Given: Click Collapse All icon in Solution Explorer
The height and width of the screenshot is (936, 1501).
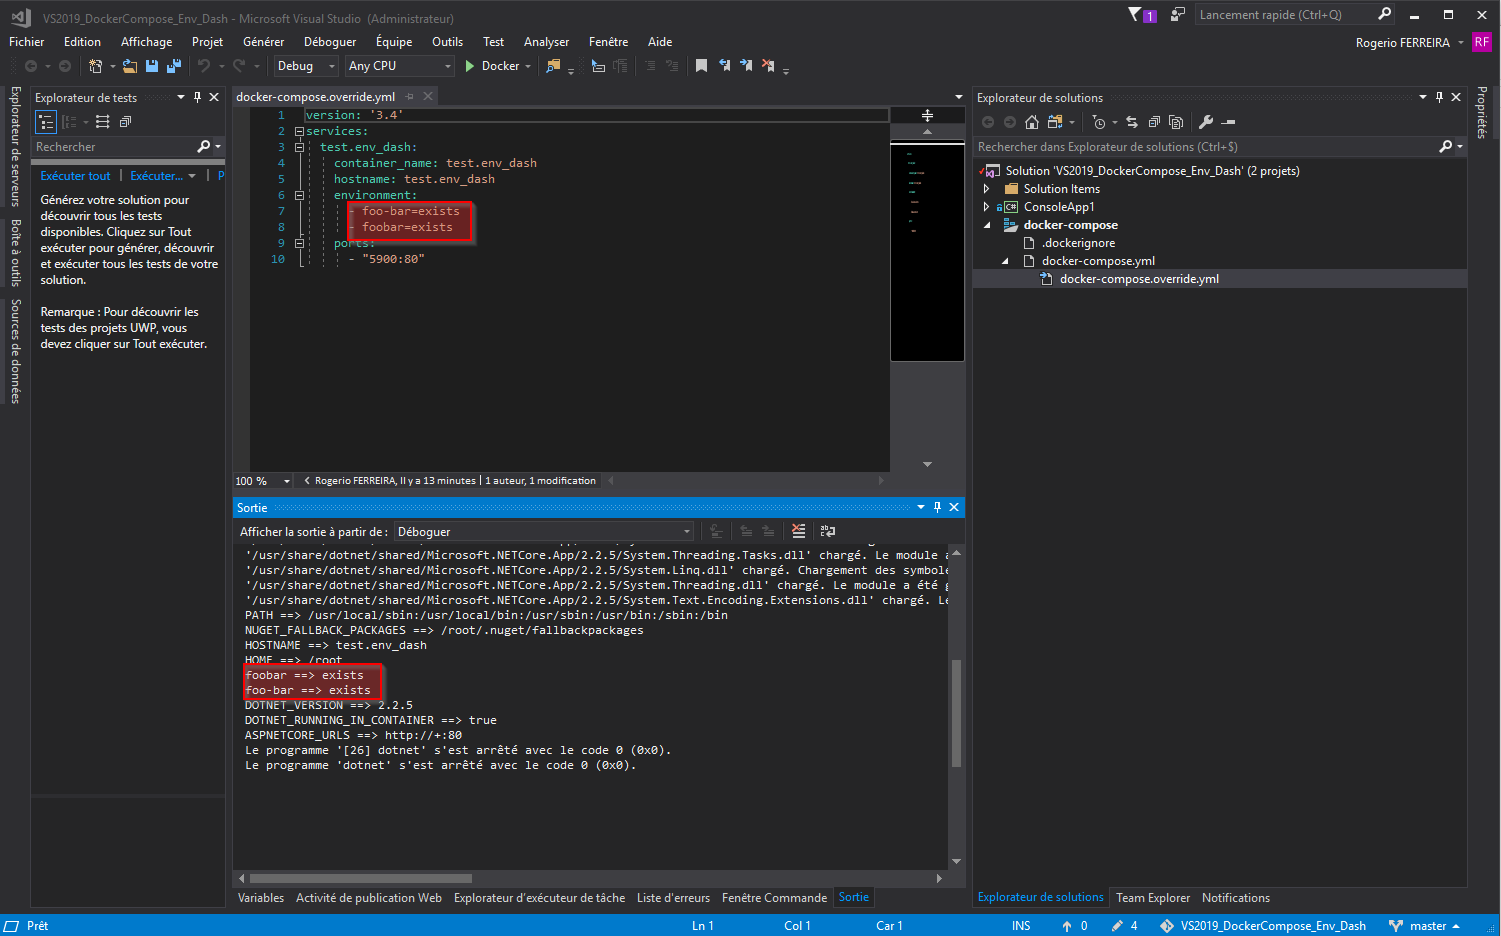Looking at the screenshot, I should coord(1154,122).
